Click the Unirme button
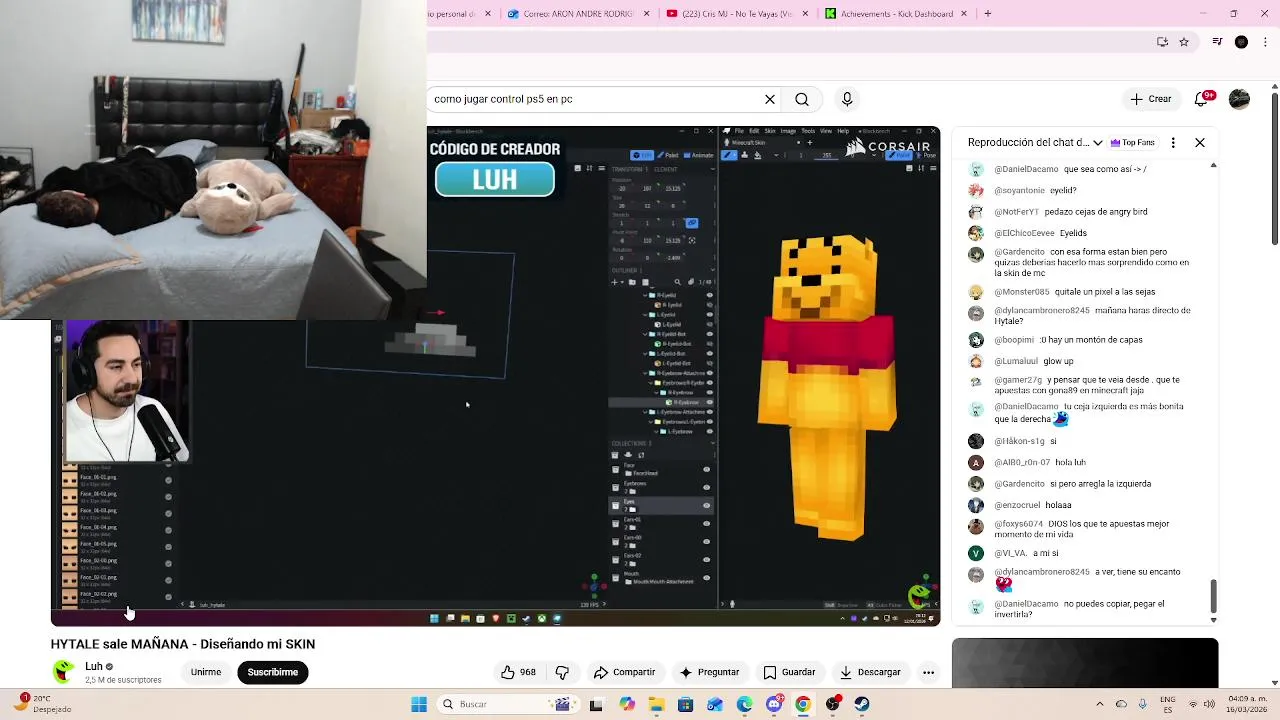 206,672
